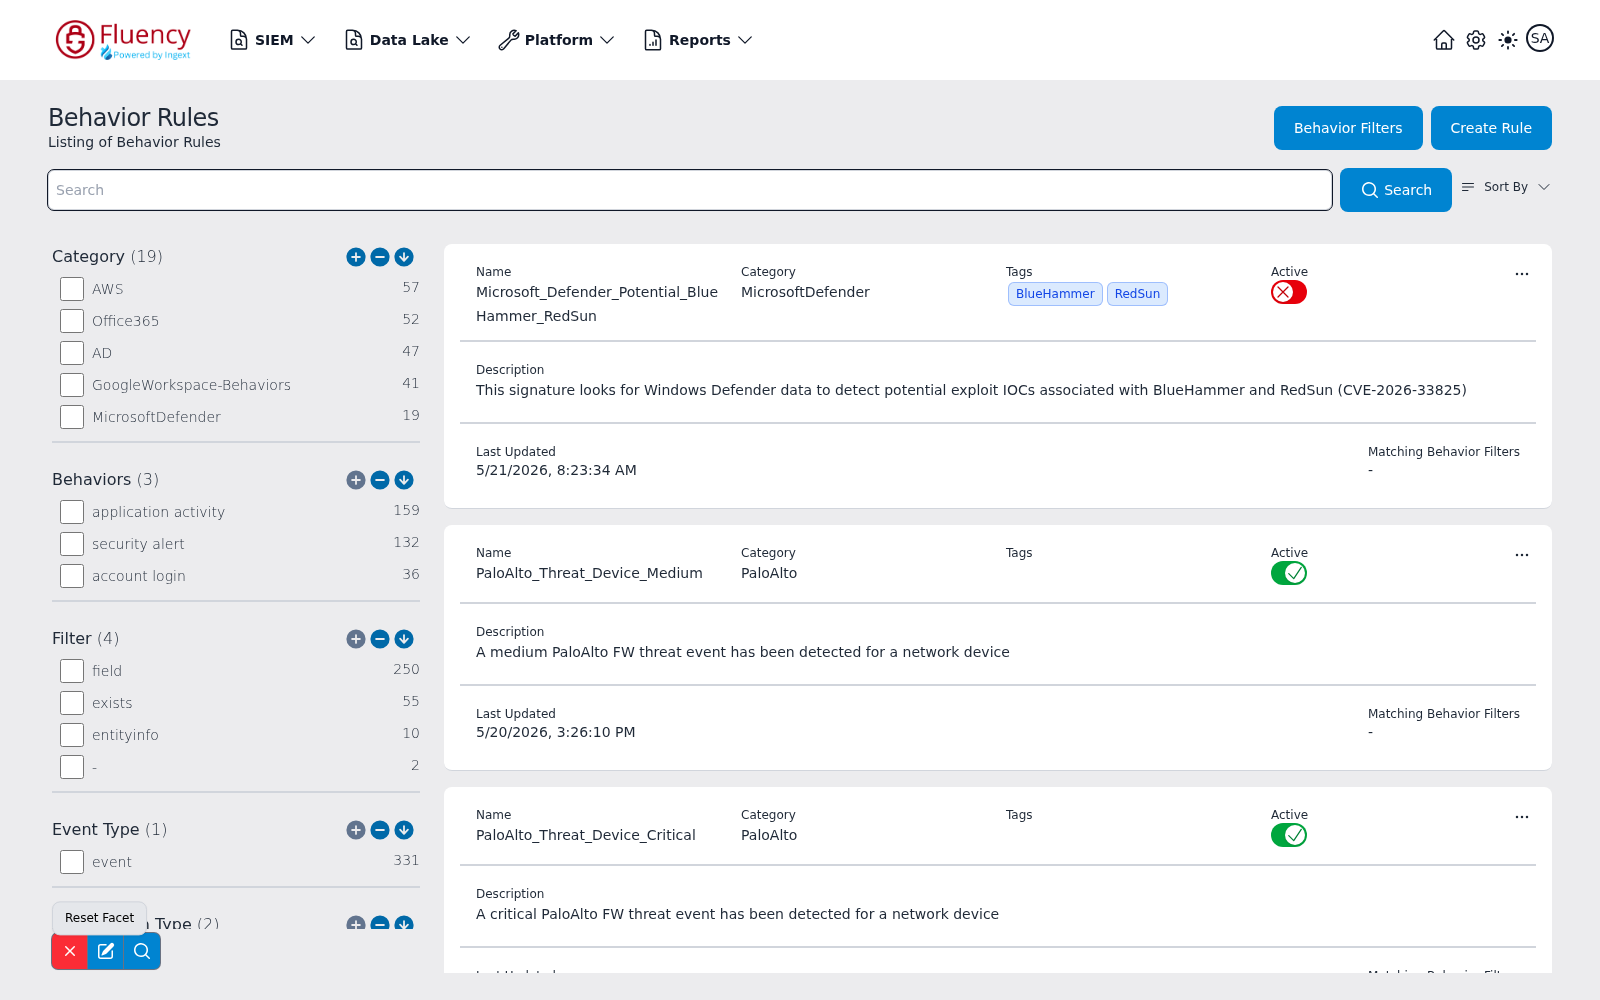Click the edit facet pencil icon
This screenshot has height=1000, width=1600.
[106, 951]
